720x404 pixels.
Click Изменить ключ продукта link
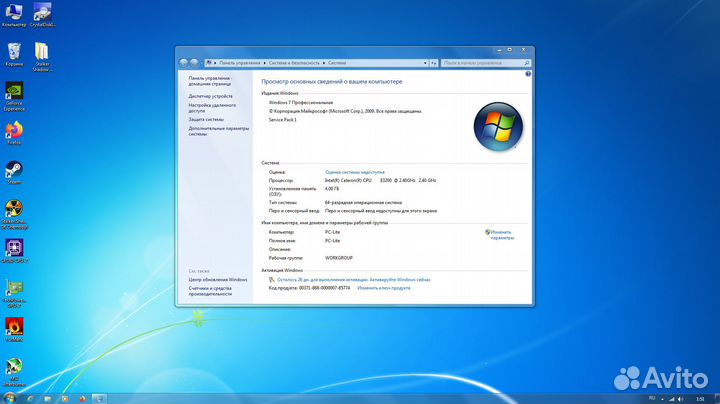point(384,288)
